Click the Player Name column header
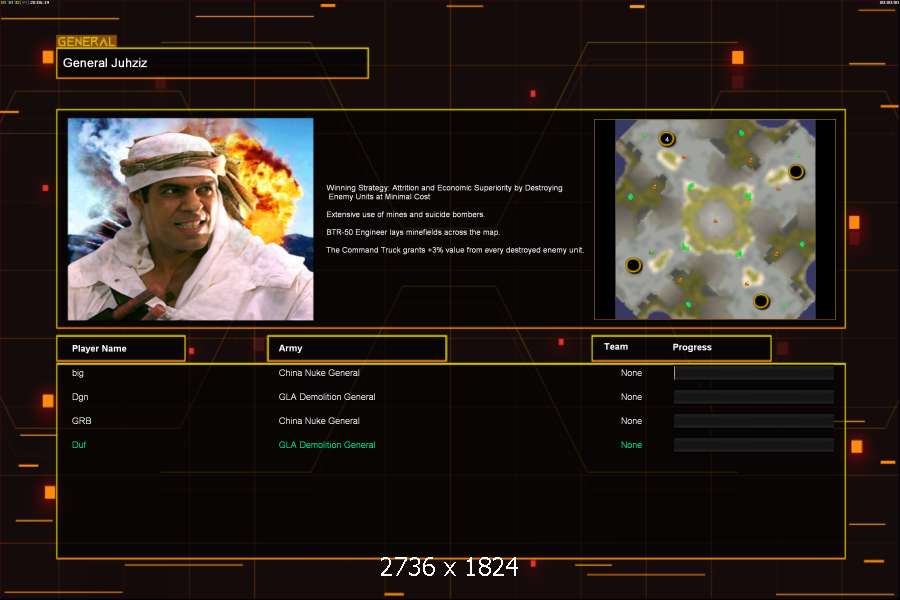The image size is (900, 600). (x=121, y=349)
